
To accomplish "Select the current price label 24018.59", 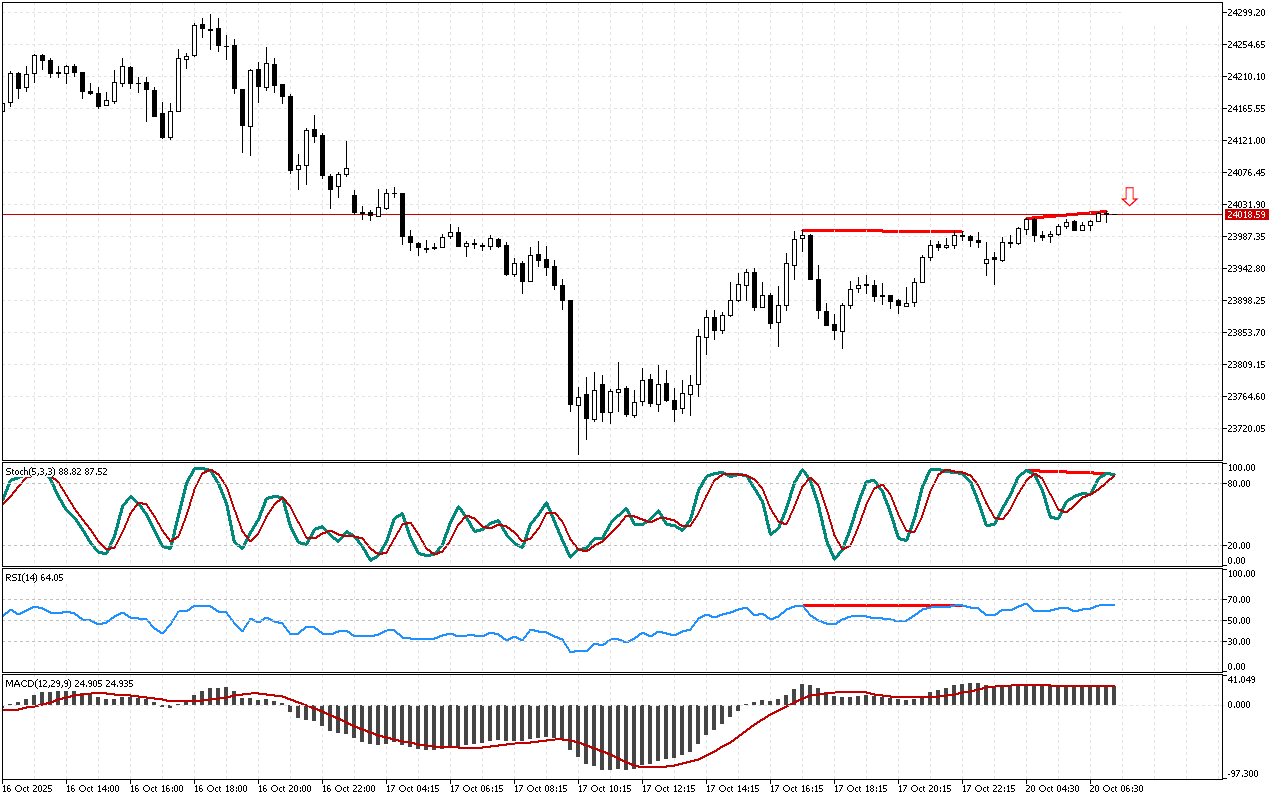I will point(1247,215).
